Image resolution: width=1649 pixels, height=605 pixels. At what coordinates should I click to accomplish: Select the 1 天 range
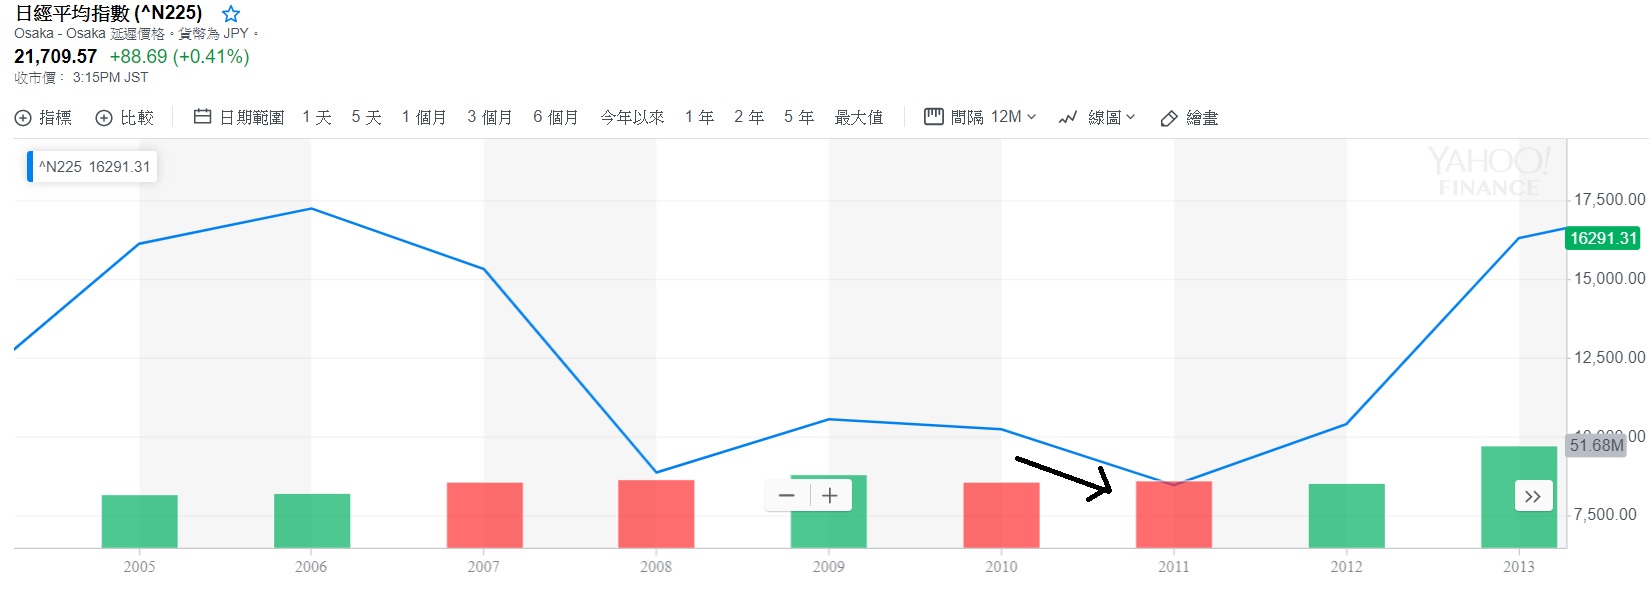[x=317, y=117]
